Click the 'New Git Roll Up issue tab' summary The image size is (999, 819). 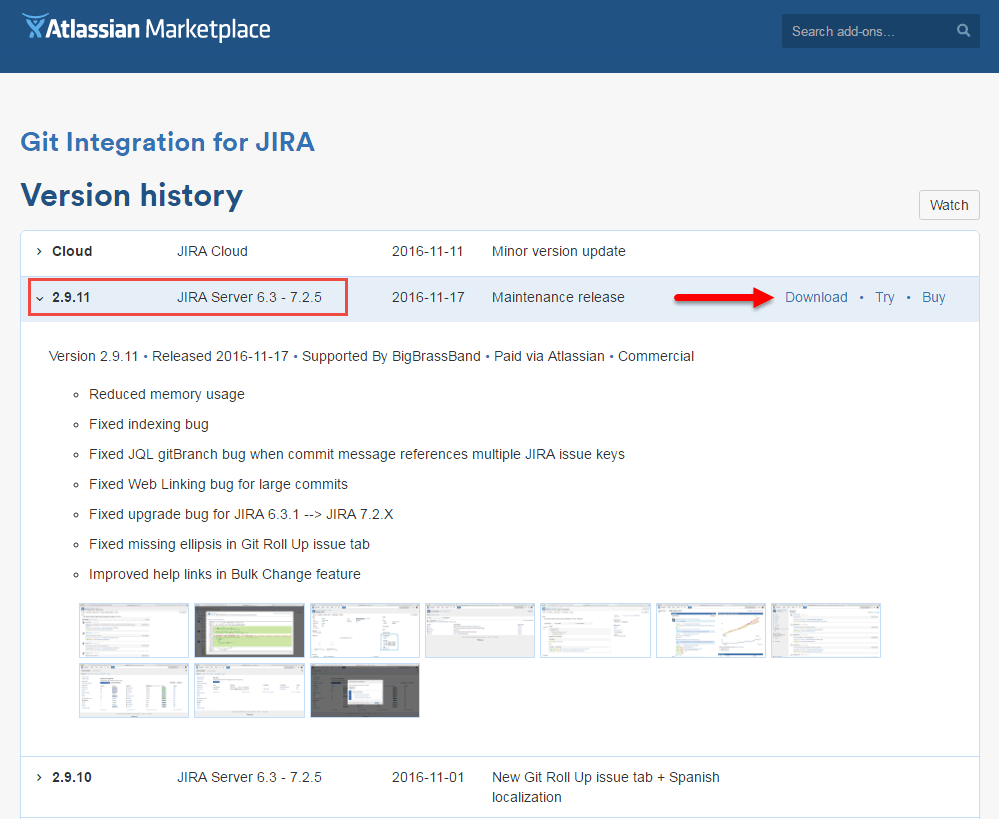pyautogui.click(x=606, y=787)
